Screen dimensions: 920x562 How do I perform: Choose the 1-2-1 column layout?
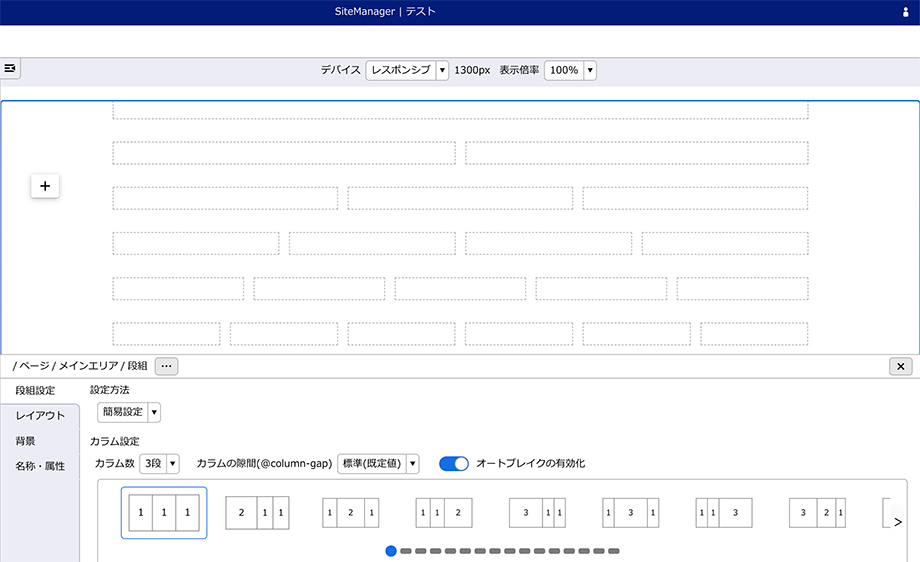coord(351,513)
